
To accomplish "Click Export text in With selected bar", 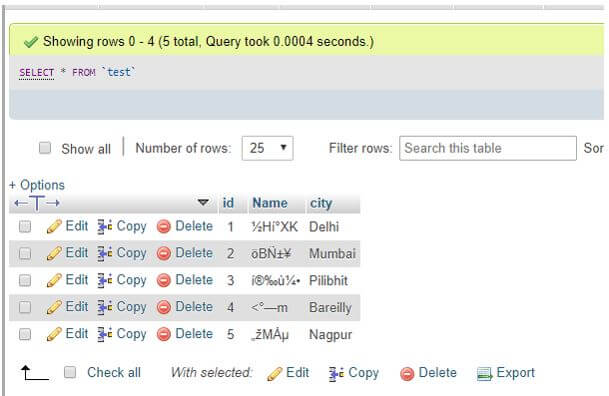I will [x=515, y=373].
